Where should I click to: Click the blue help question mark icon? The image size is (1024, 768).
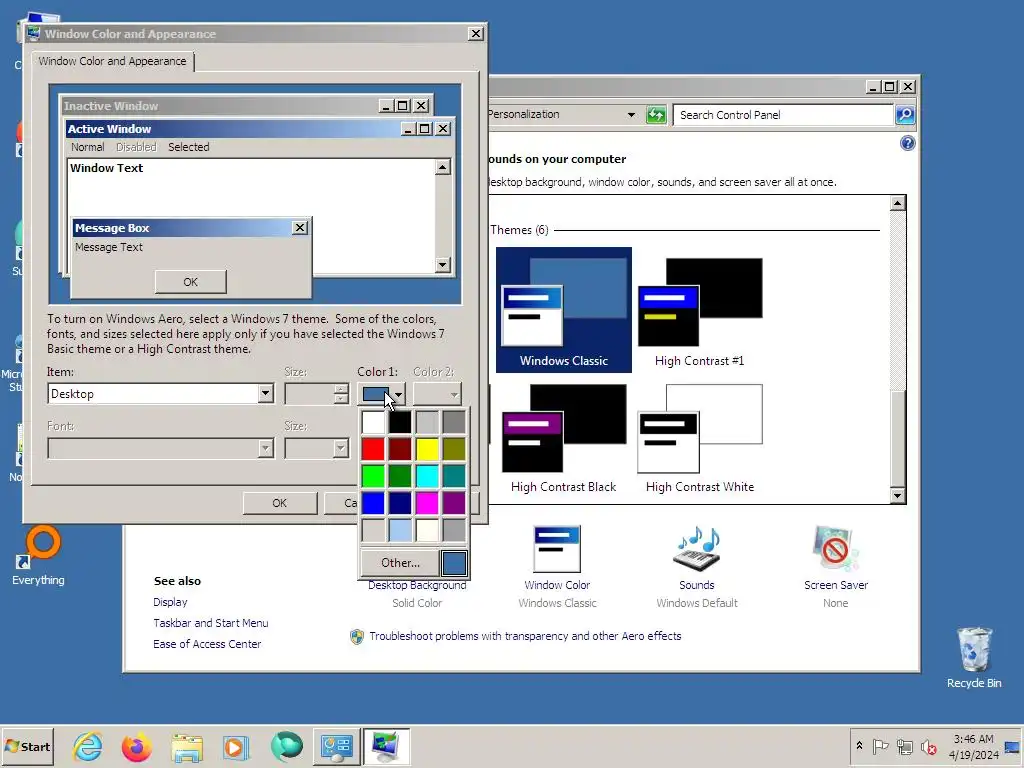coord(907,143)
